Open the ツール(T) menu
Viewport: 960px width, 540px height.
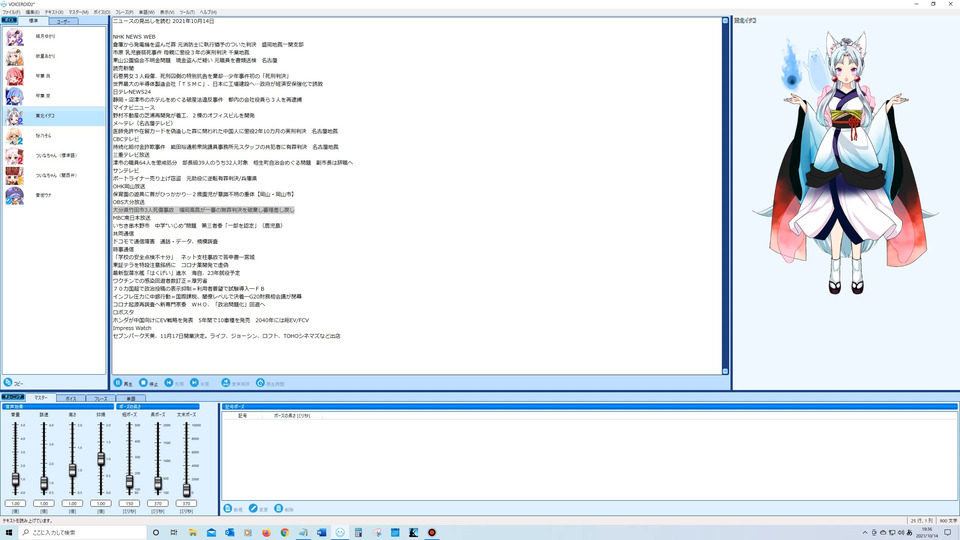tap(187, 12)
